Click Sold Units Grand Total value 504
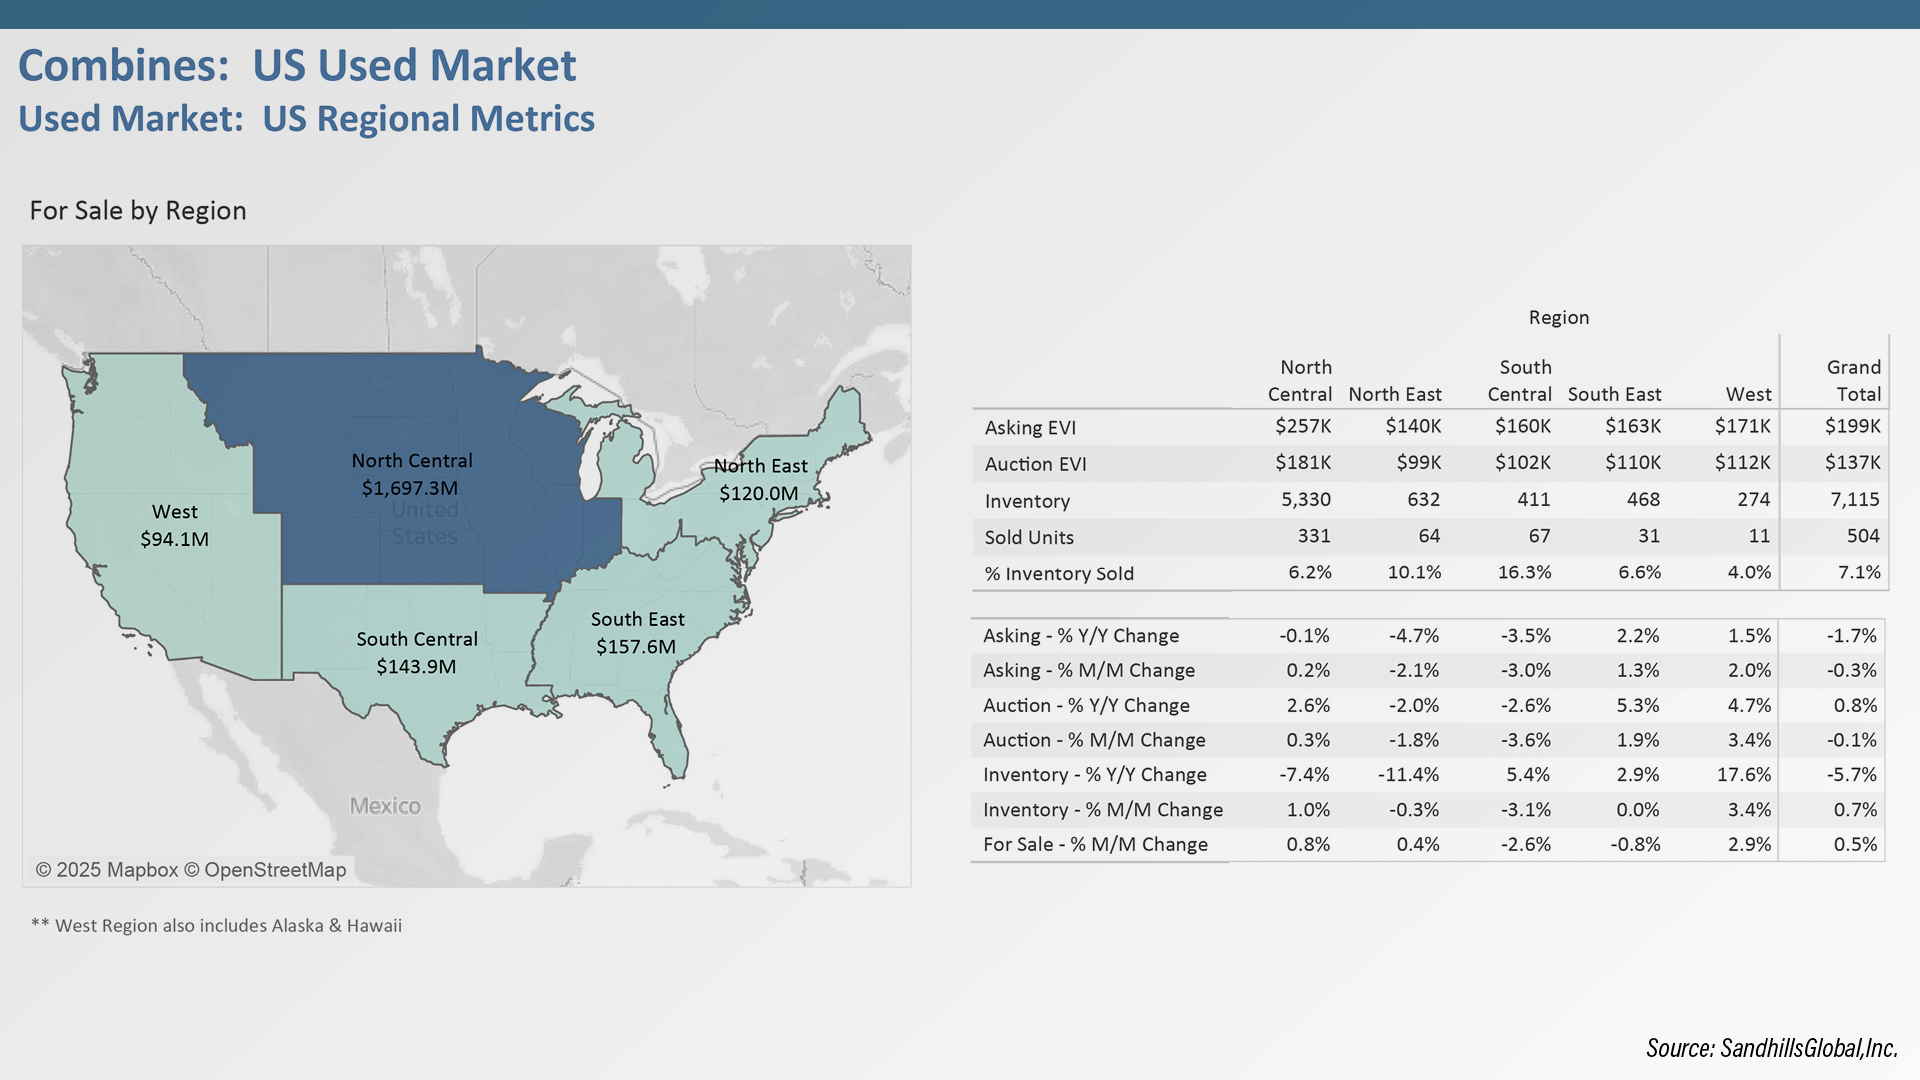 tap(1862, 537)
